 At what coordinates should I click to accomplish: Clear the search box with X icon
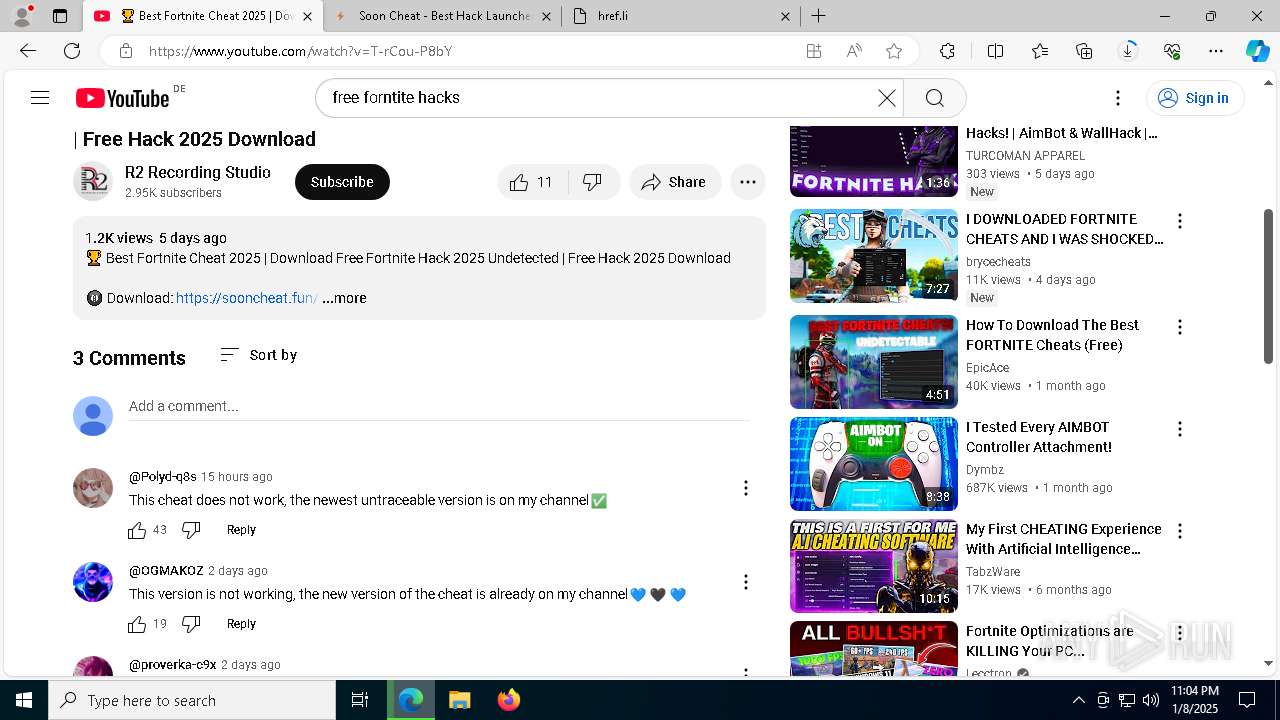[887, 97]
